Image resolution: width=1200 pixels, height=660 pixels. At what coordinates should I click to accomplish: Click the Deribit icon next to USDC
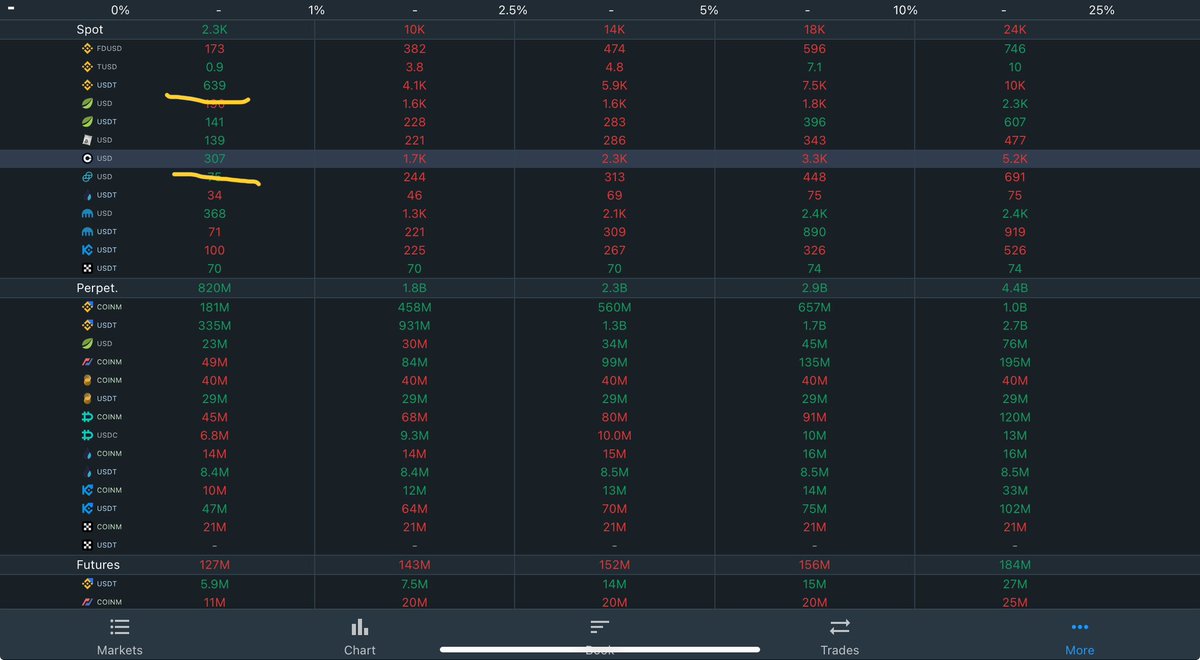87,435
